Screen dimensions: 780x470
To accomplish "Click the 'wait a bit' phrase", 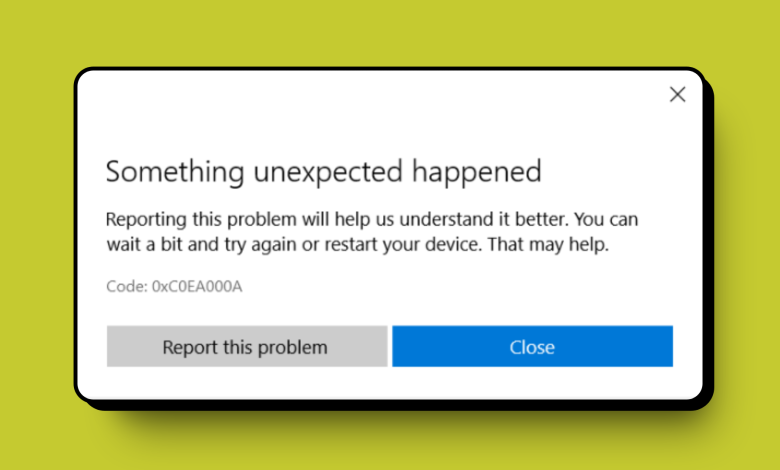I will click(142, 243).
